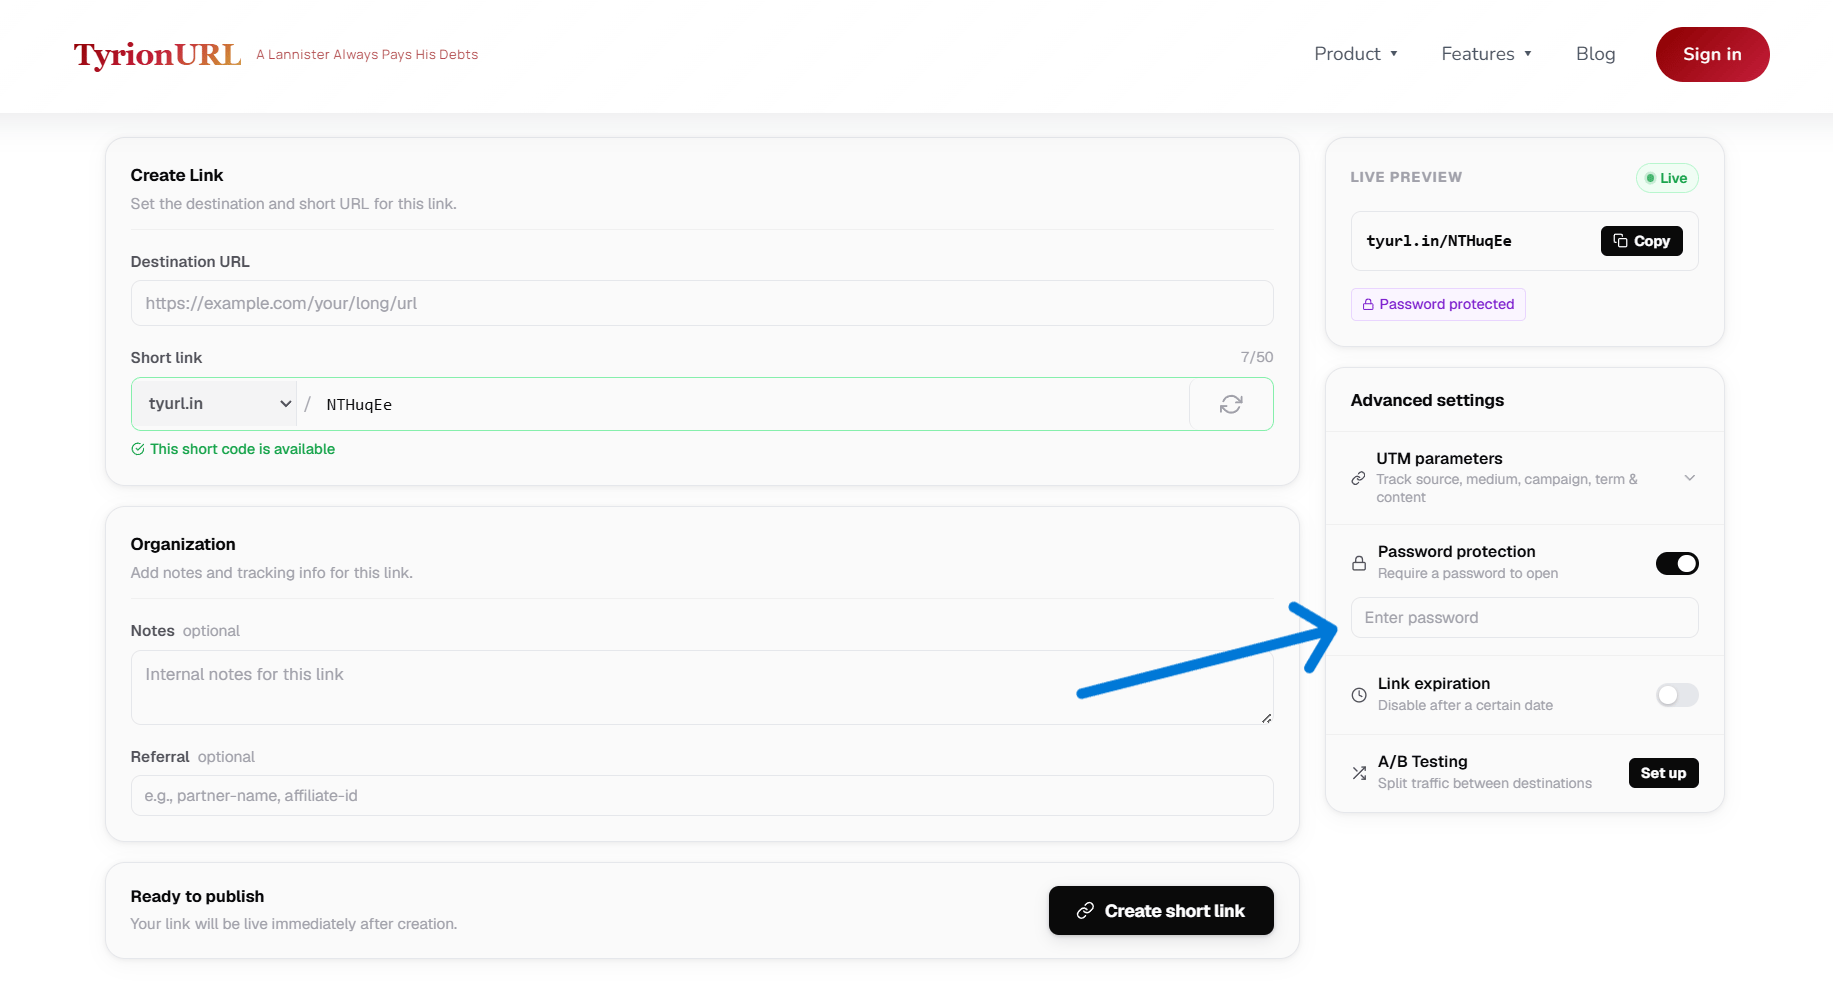Click the 7/50 character counter
The width and height of the screenshot is (1833, 990).
pos(1257,357)
